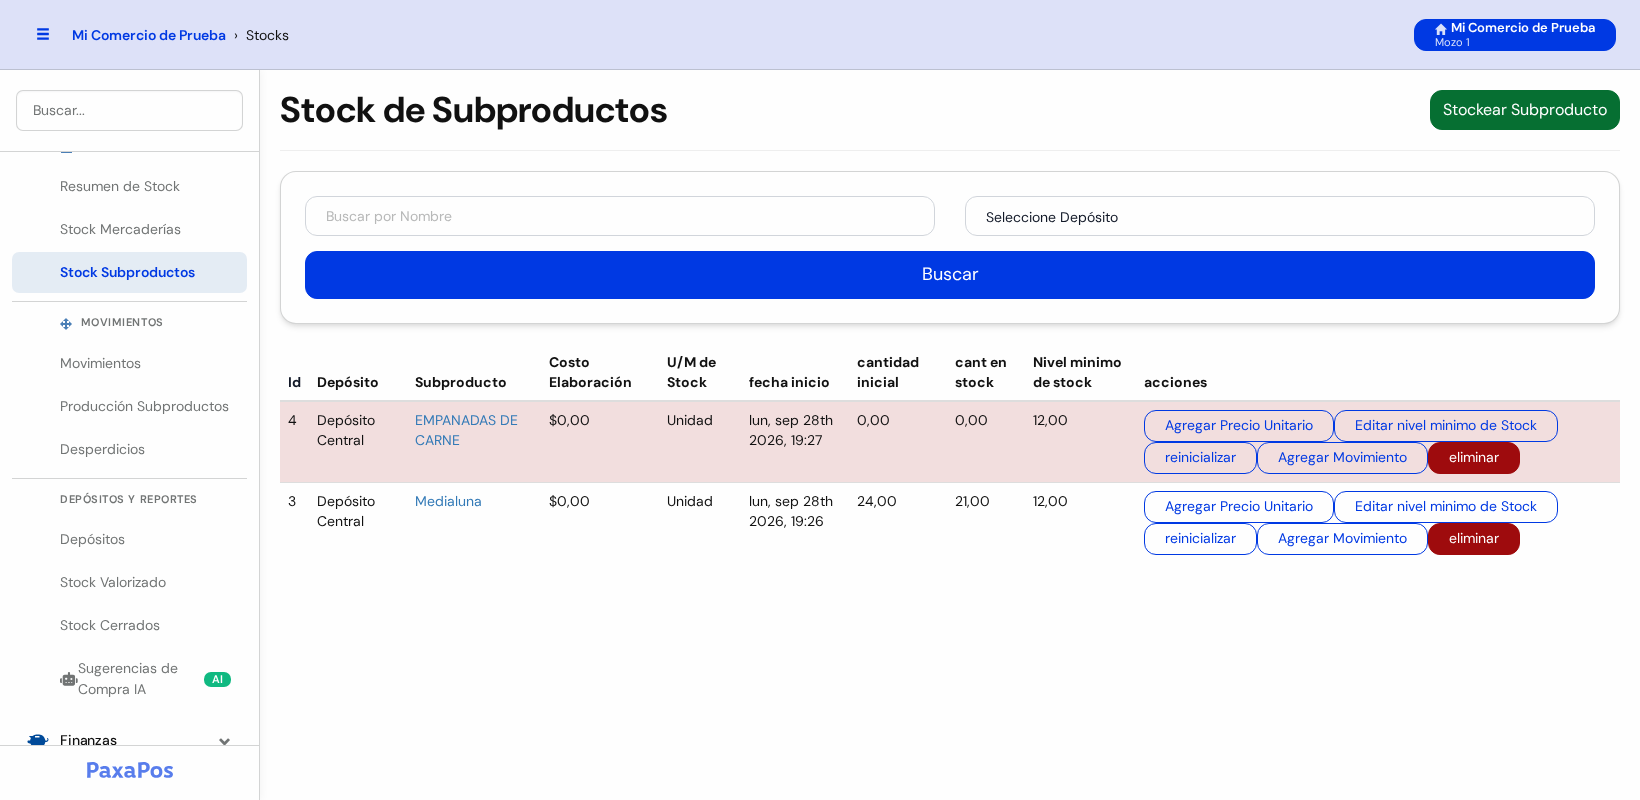Click Agregar Movimiento for EMPANADAS DE CARNE

pyautogui.click(x=1342, y=458)
